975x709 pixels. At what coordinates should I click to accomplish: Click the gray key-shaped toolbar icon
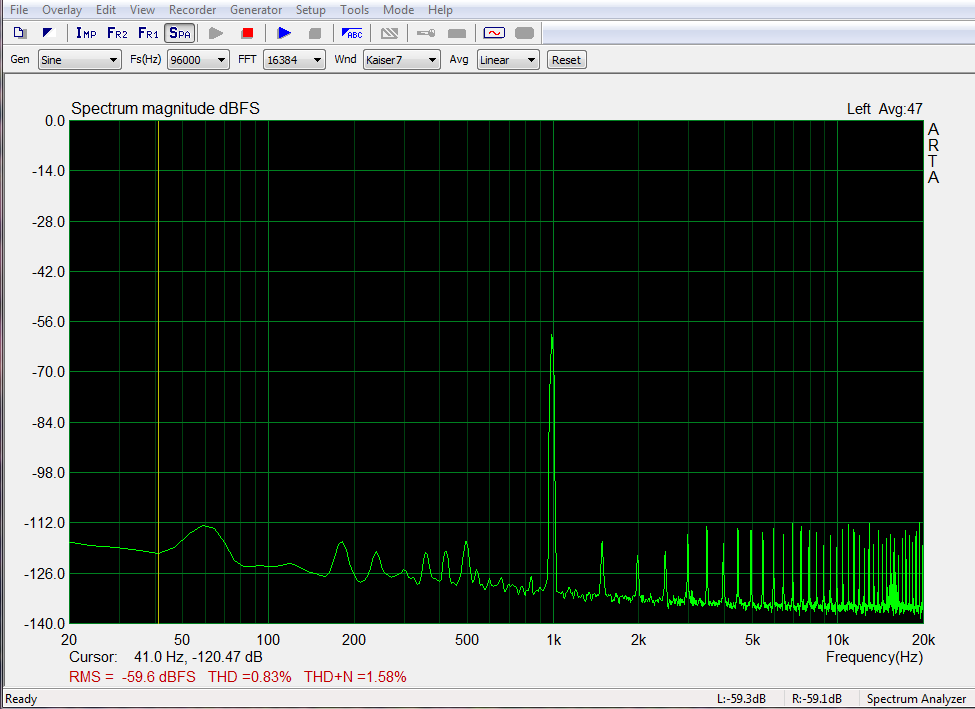[x=426, y=33]
